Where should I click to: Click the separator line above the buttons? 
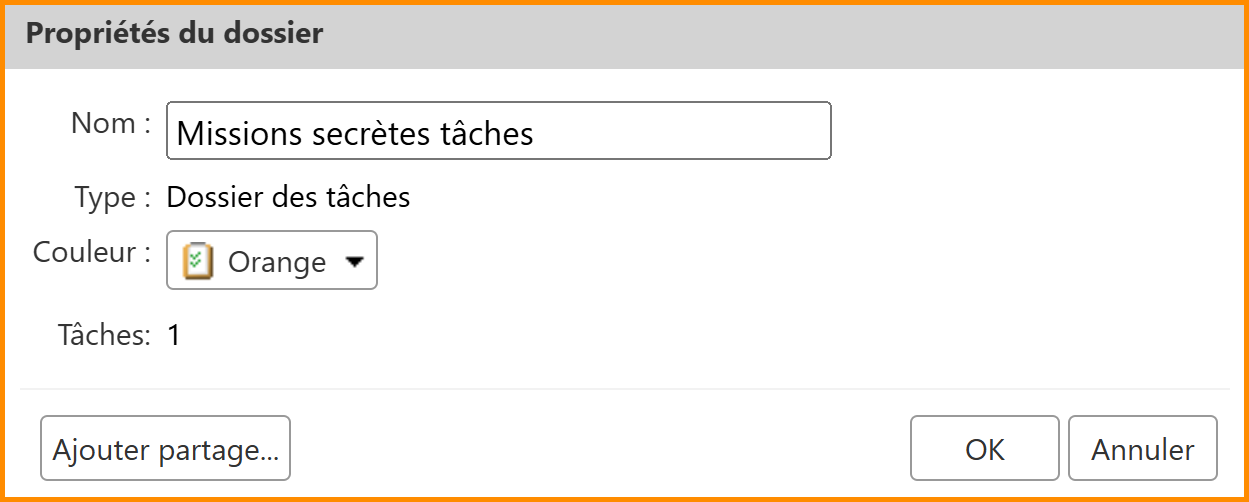pos(624,388)
